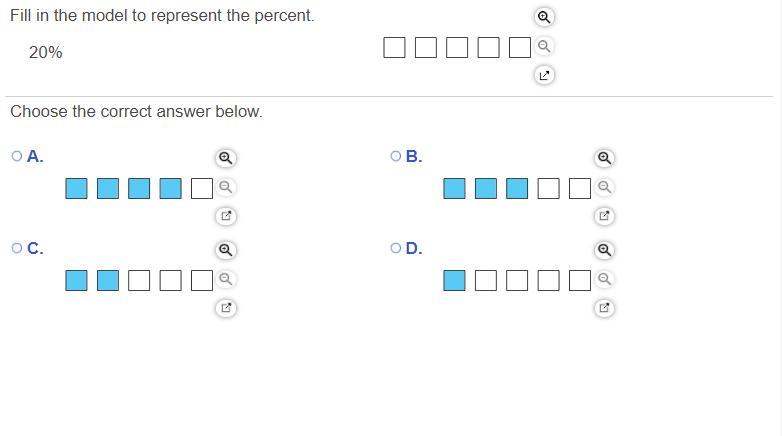Click the shaded blue square in option D
This screenshot has width=782, height=436.
pos(454,280)
